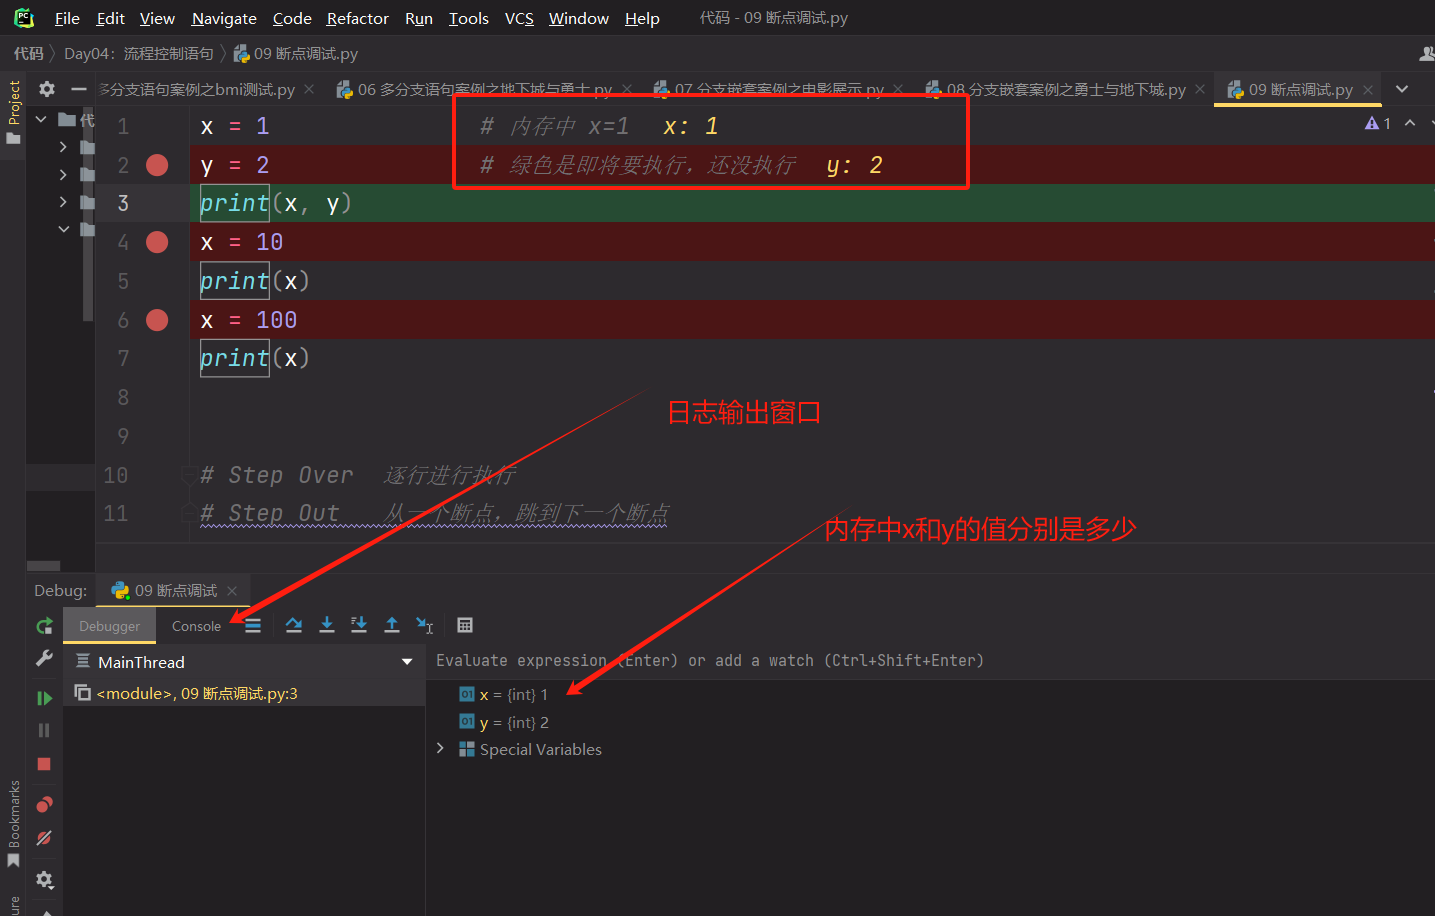Click the 'Day04: 流程控制语句' breadcrumb

[x=139, y=53]
